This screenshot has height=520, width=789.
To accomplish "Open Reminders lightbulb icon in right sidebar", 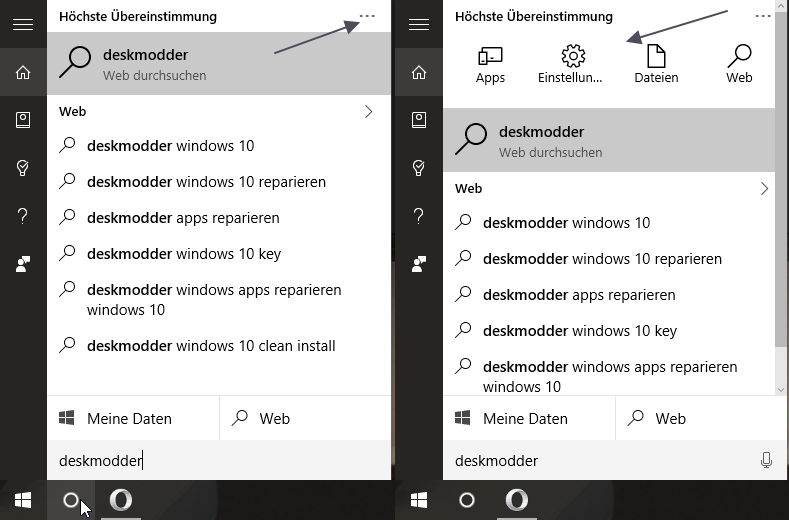I will pos(419,168).
